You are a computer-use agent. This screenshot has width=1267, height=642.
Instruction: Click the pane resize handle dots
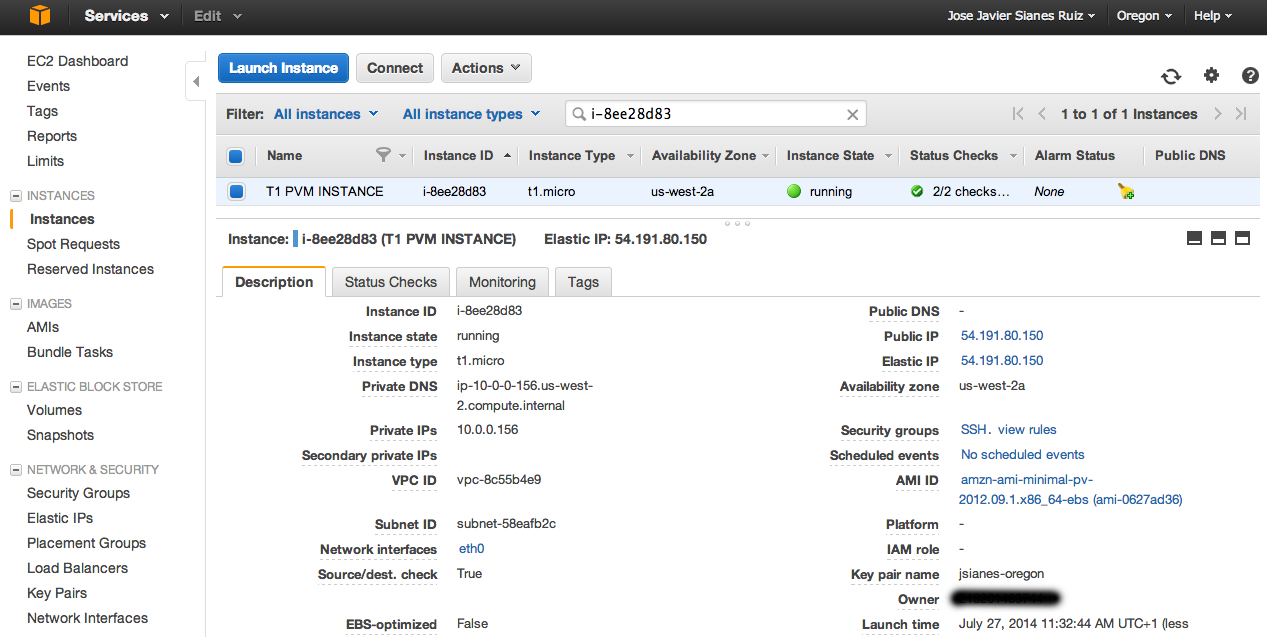[737, 223]
